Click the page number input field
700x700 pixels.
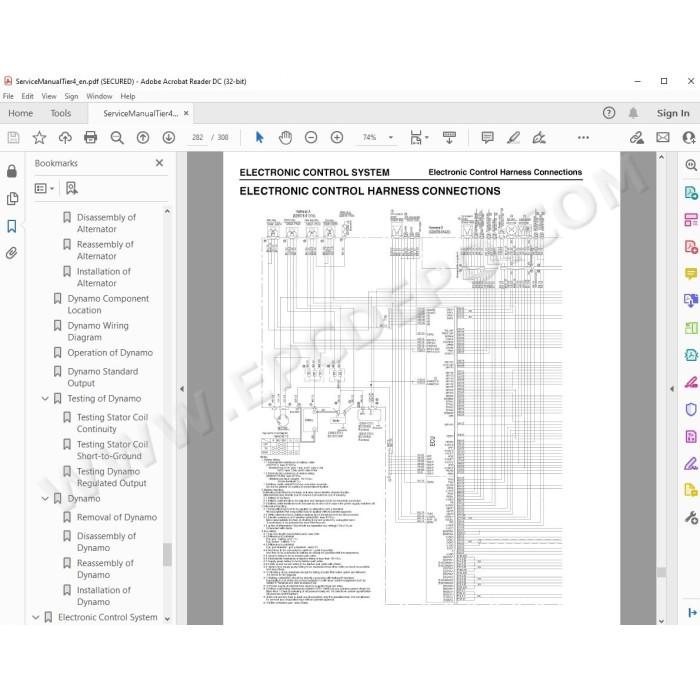point(197,137)
